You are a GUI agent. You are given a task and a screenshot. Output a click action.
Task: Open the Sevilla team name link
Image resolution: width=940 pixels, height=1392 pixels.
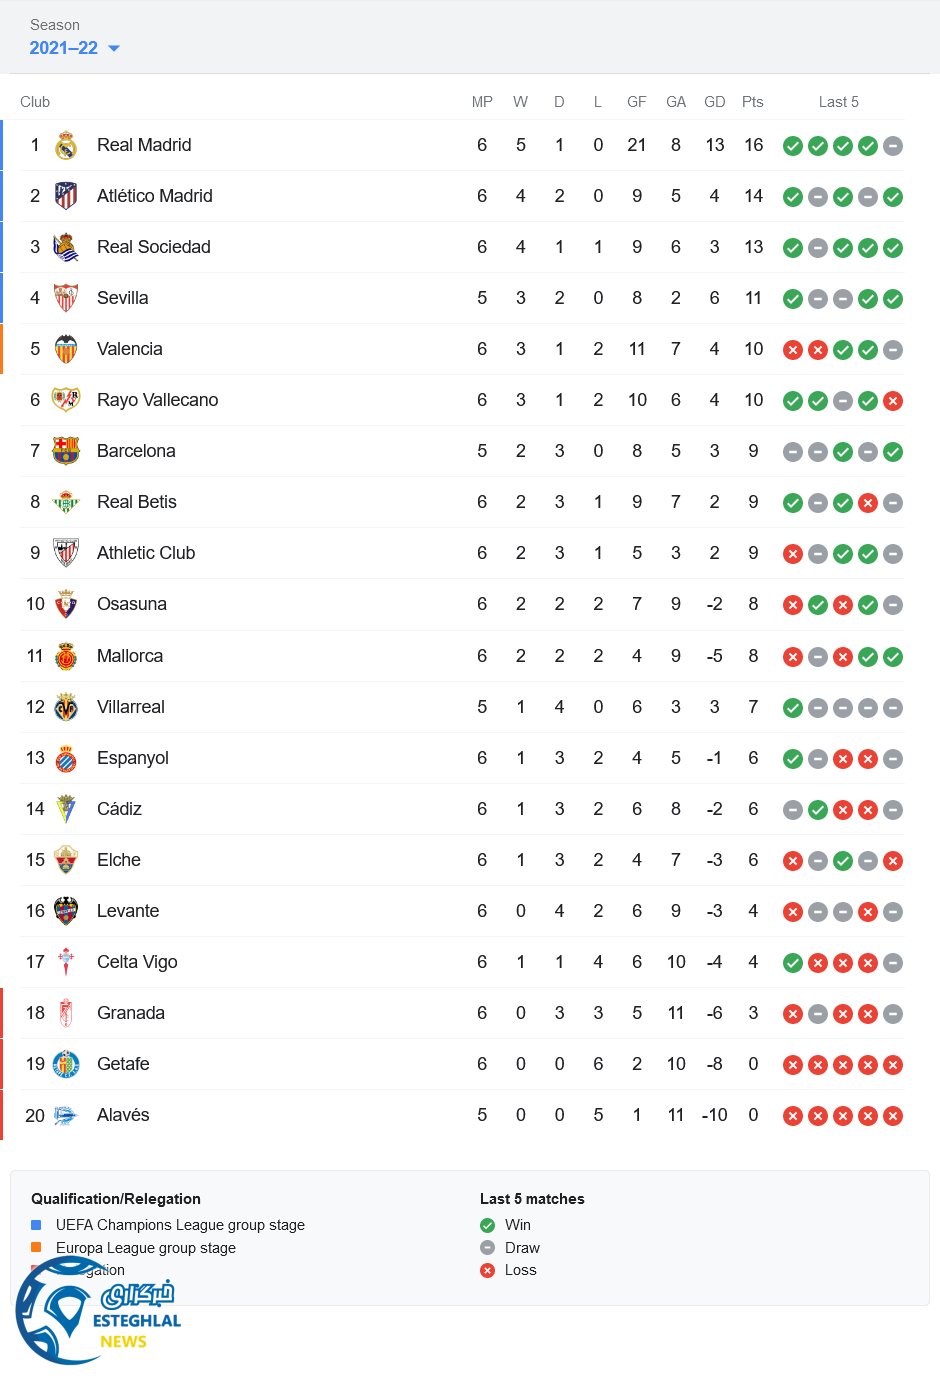point(122,298)
